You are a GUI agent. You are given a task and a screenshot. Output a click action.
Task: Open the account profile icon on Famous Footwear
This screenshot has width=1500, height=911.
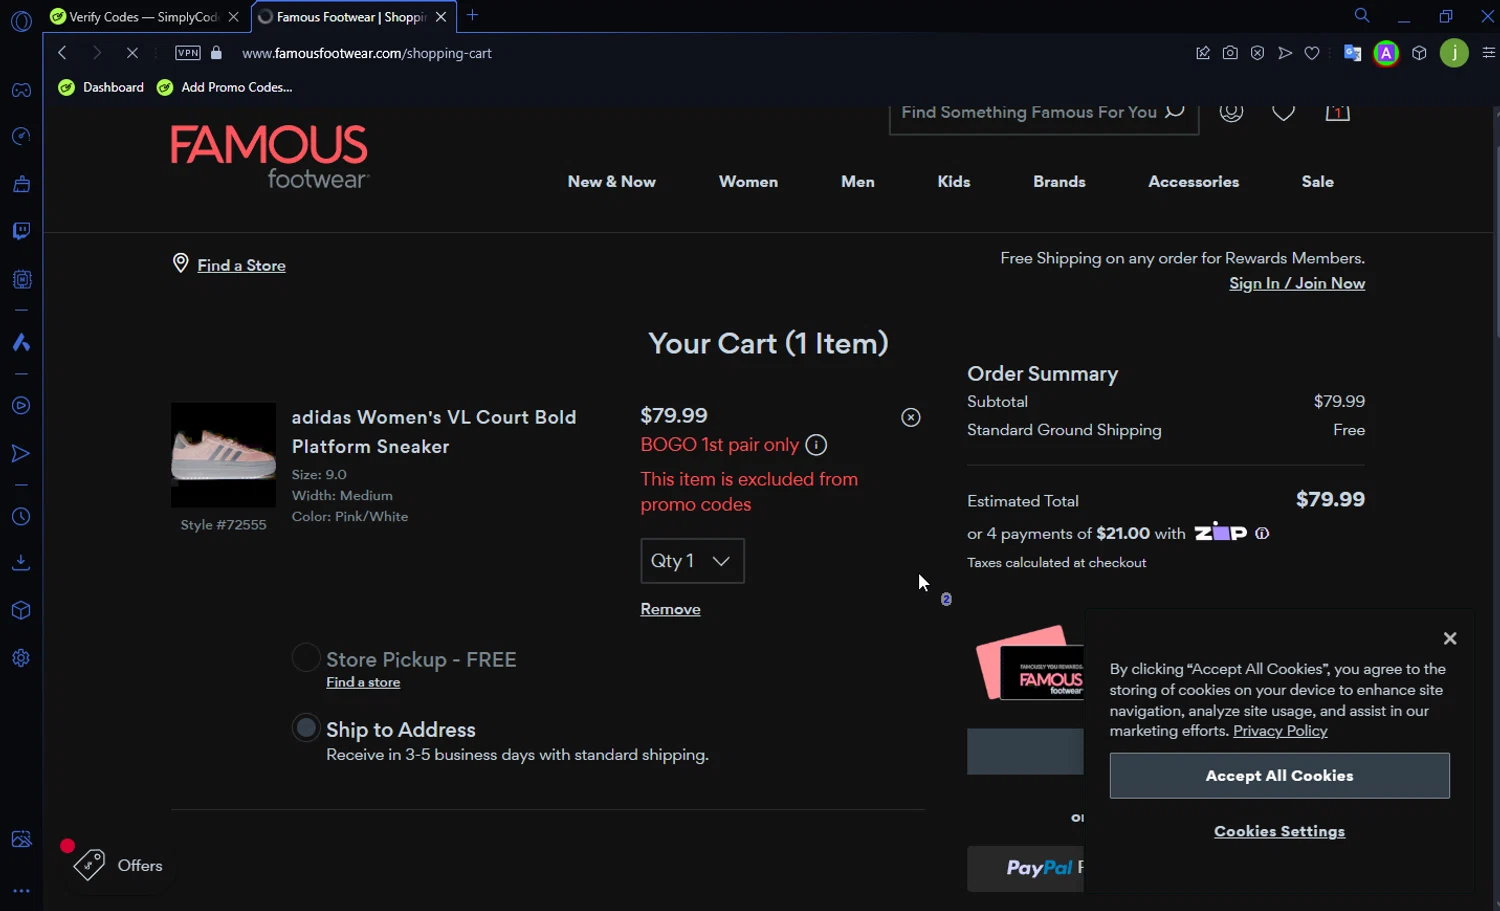[x=1231, y=112]
